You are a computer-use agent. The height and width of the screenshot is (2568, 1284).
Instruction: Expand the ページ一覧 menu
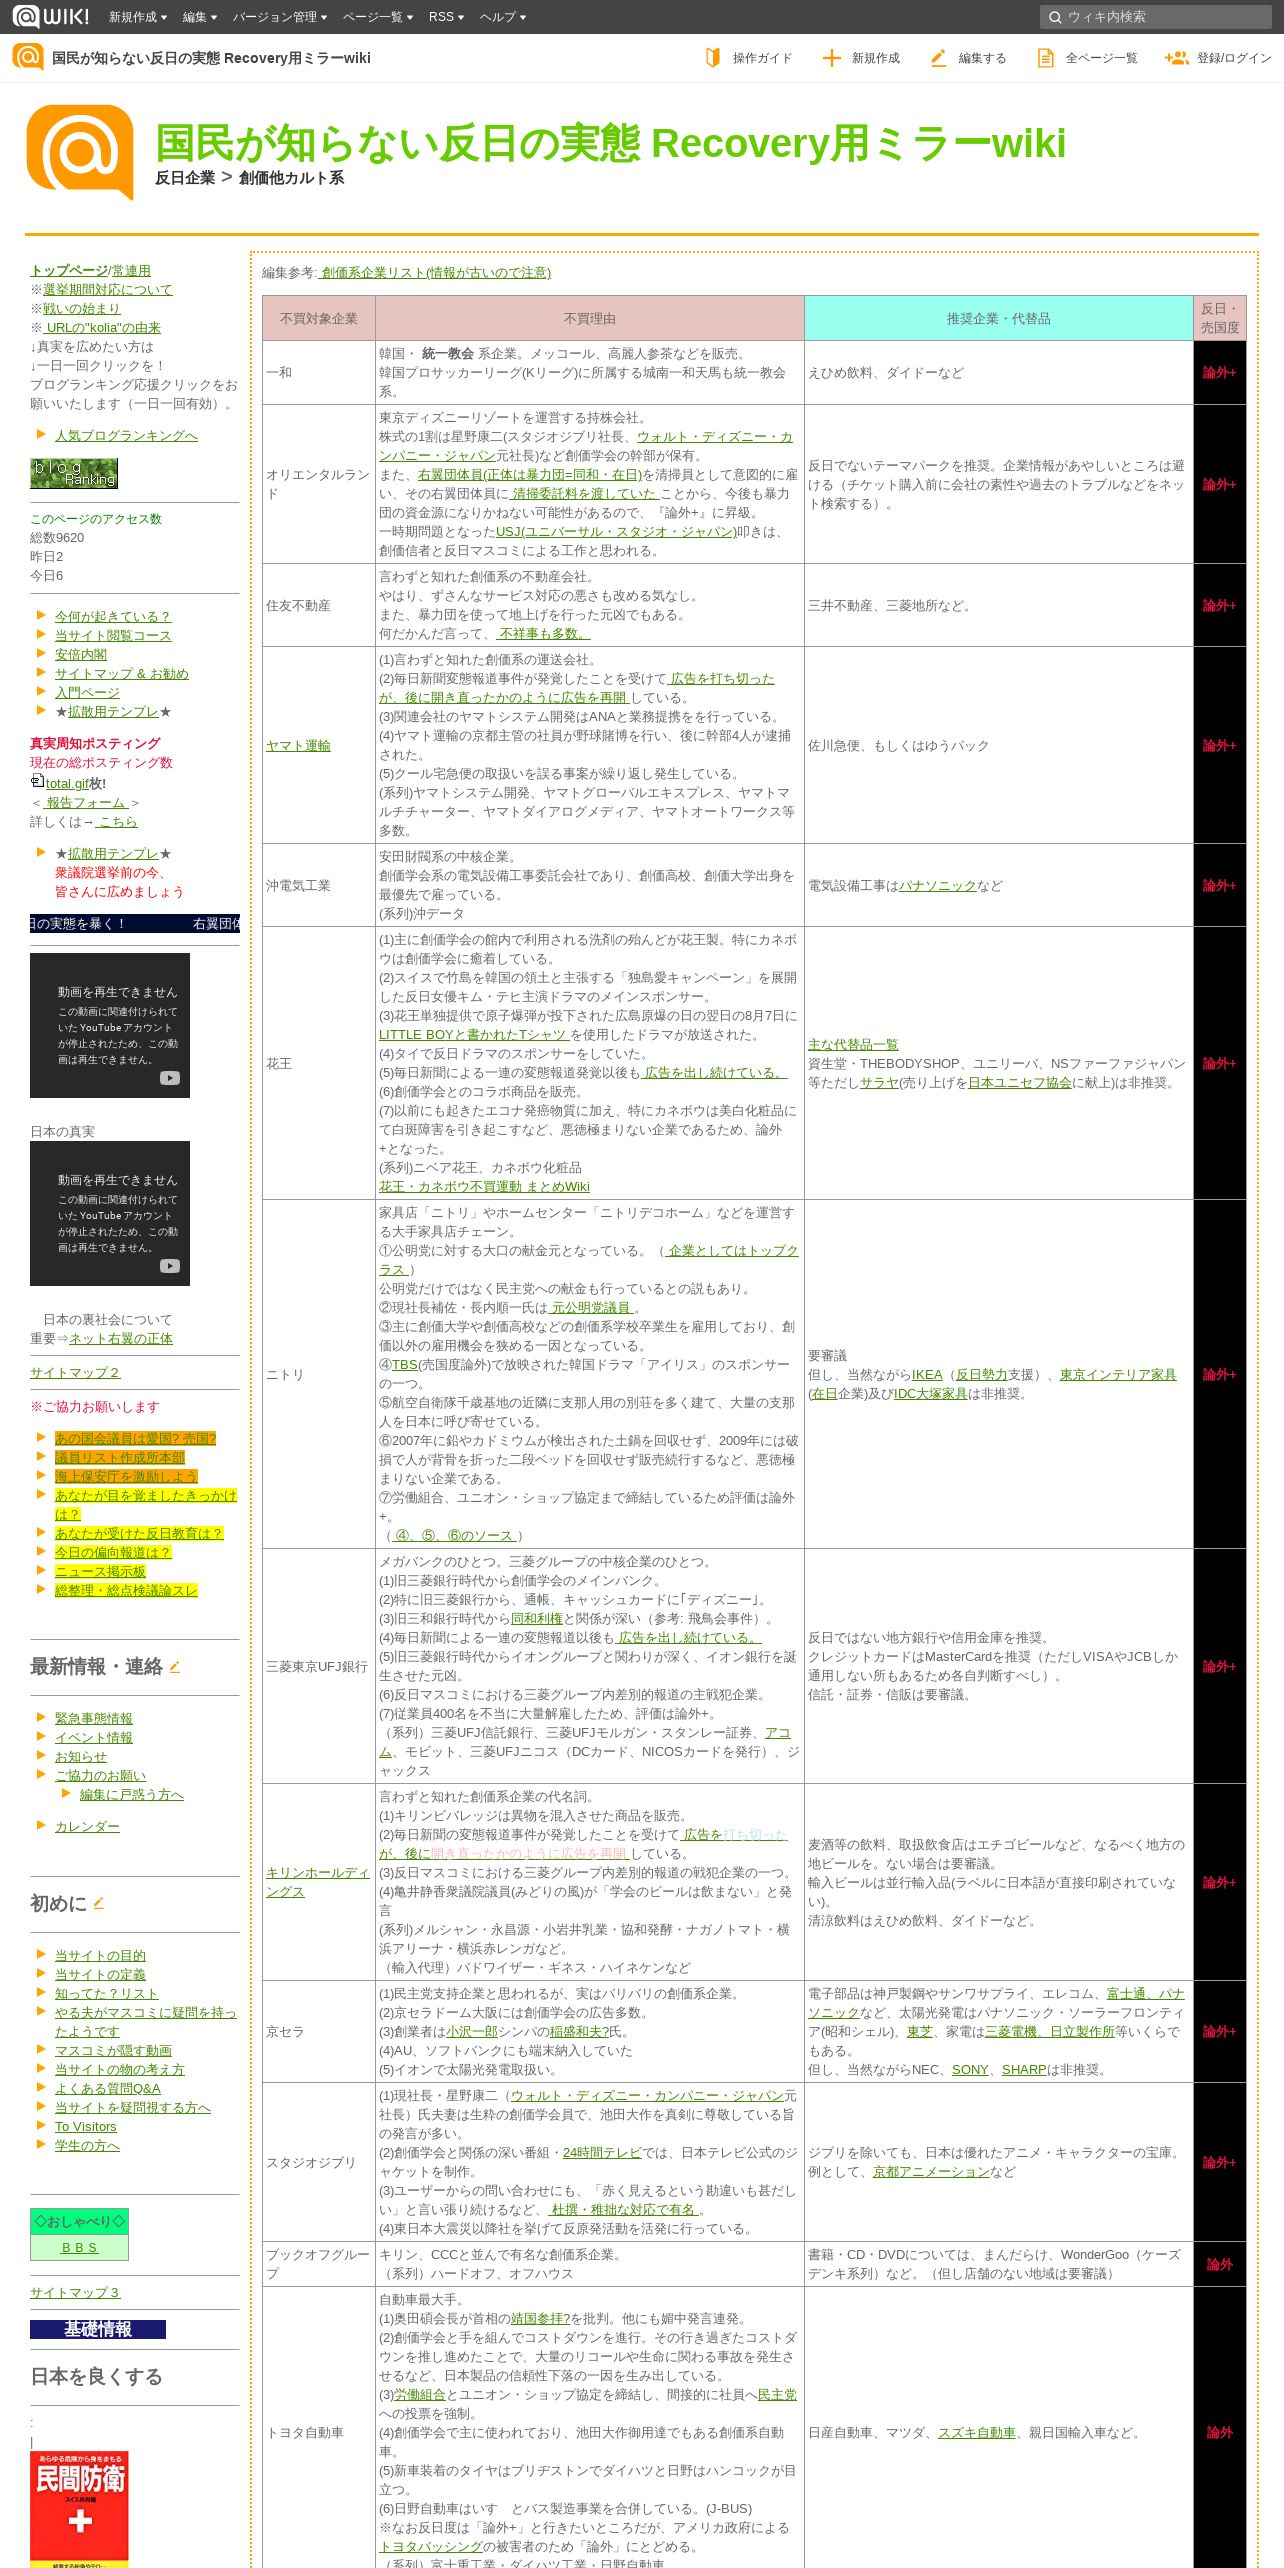(x=378, y=17)
